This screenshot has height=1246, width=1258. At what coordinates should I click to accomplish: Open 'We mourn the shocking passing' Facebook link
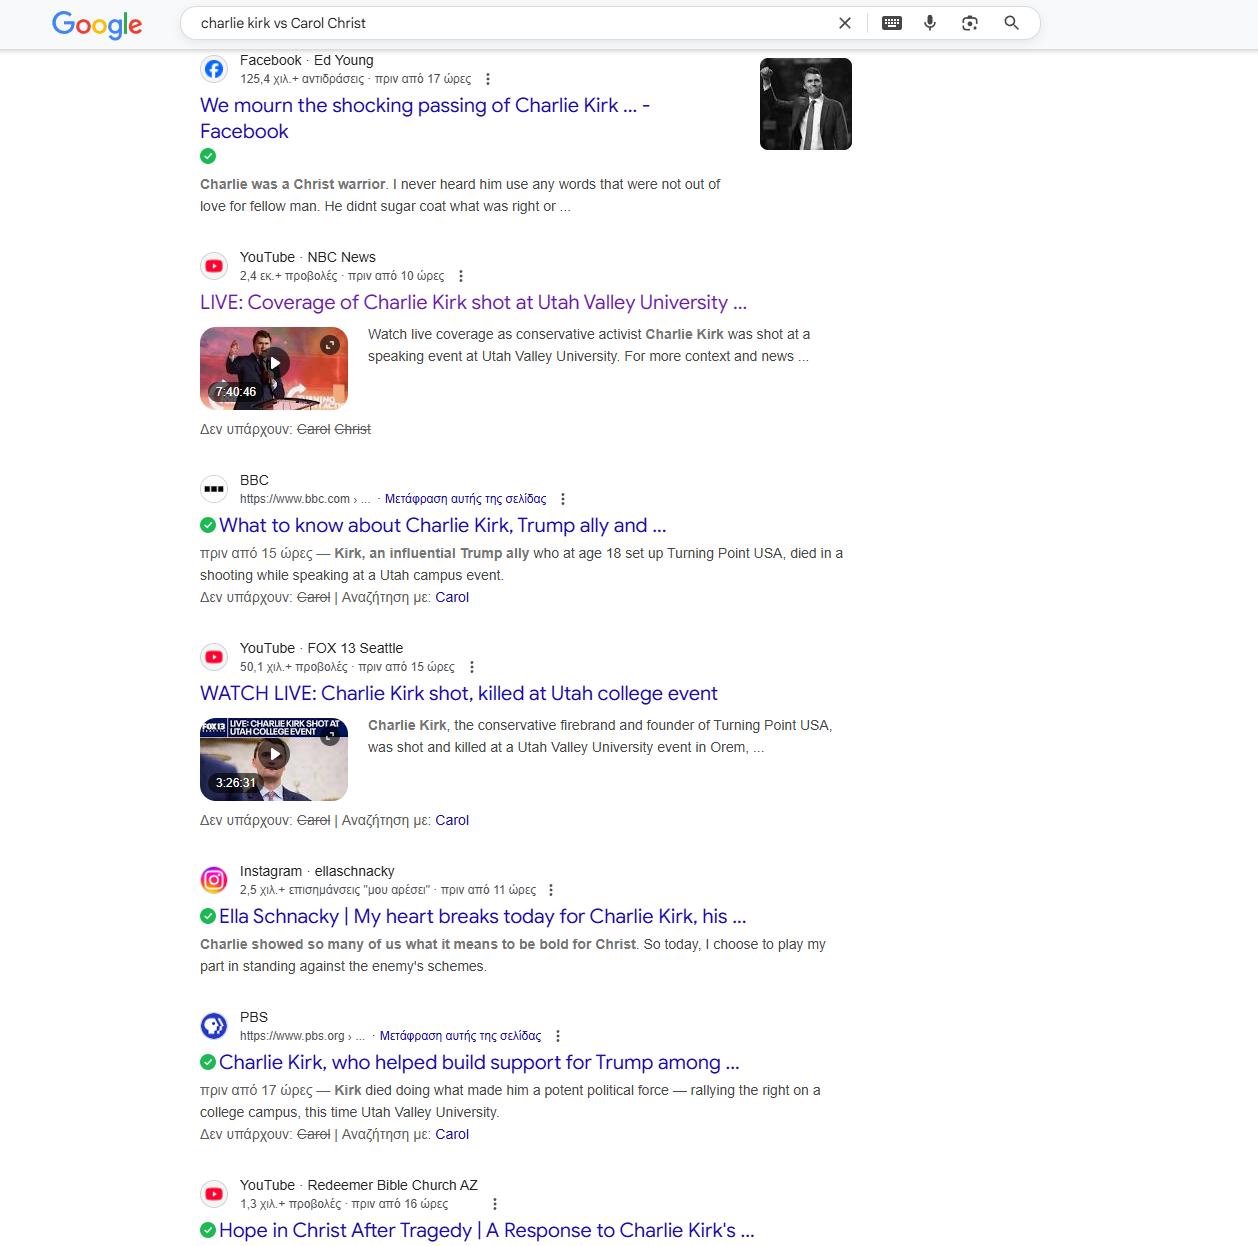(x=425, y=118)
